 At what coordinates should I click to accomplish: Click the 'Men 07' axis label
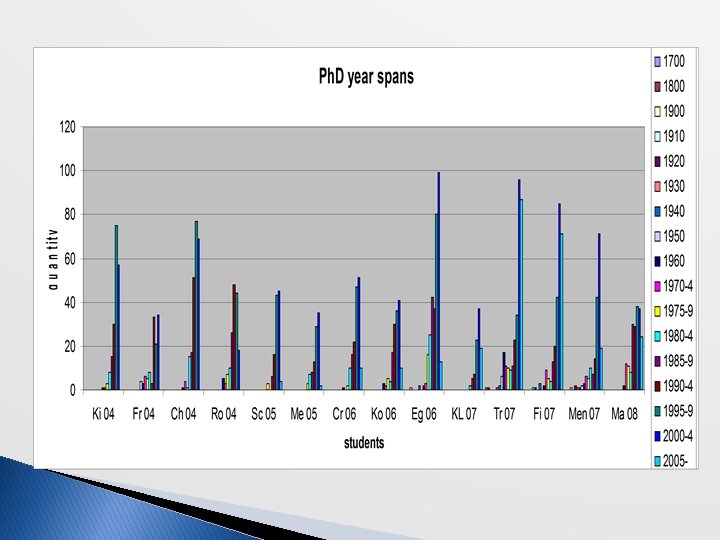point(584,414)
